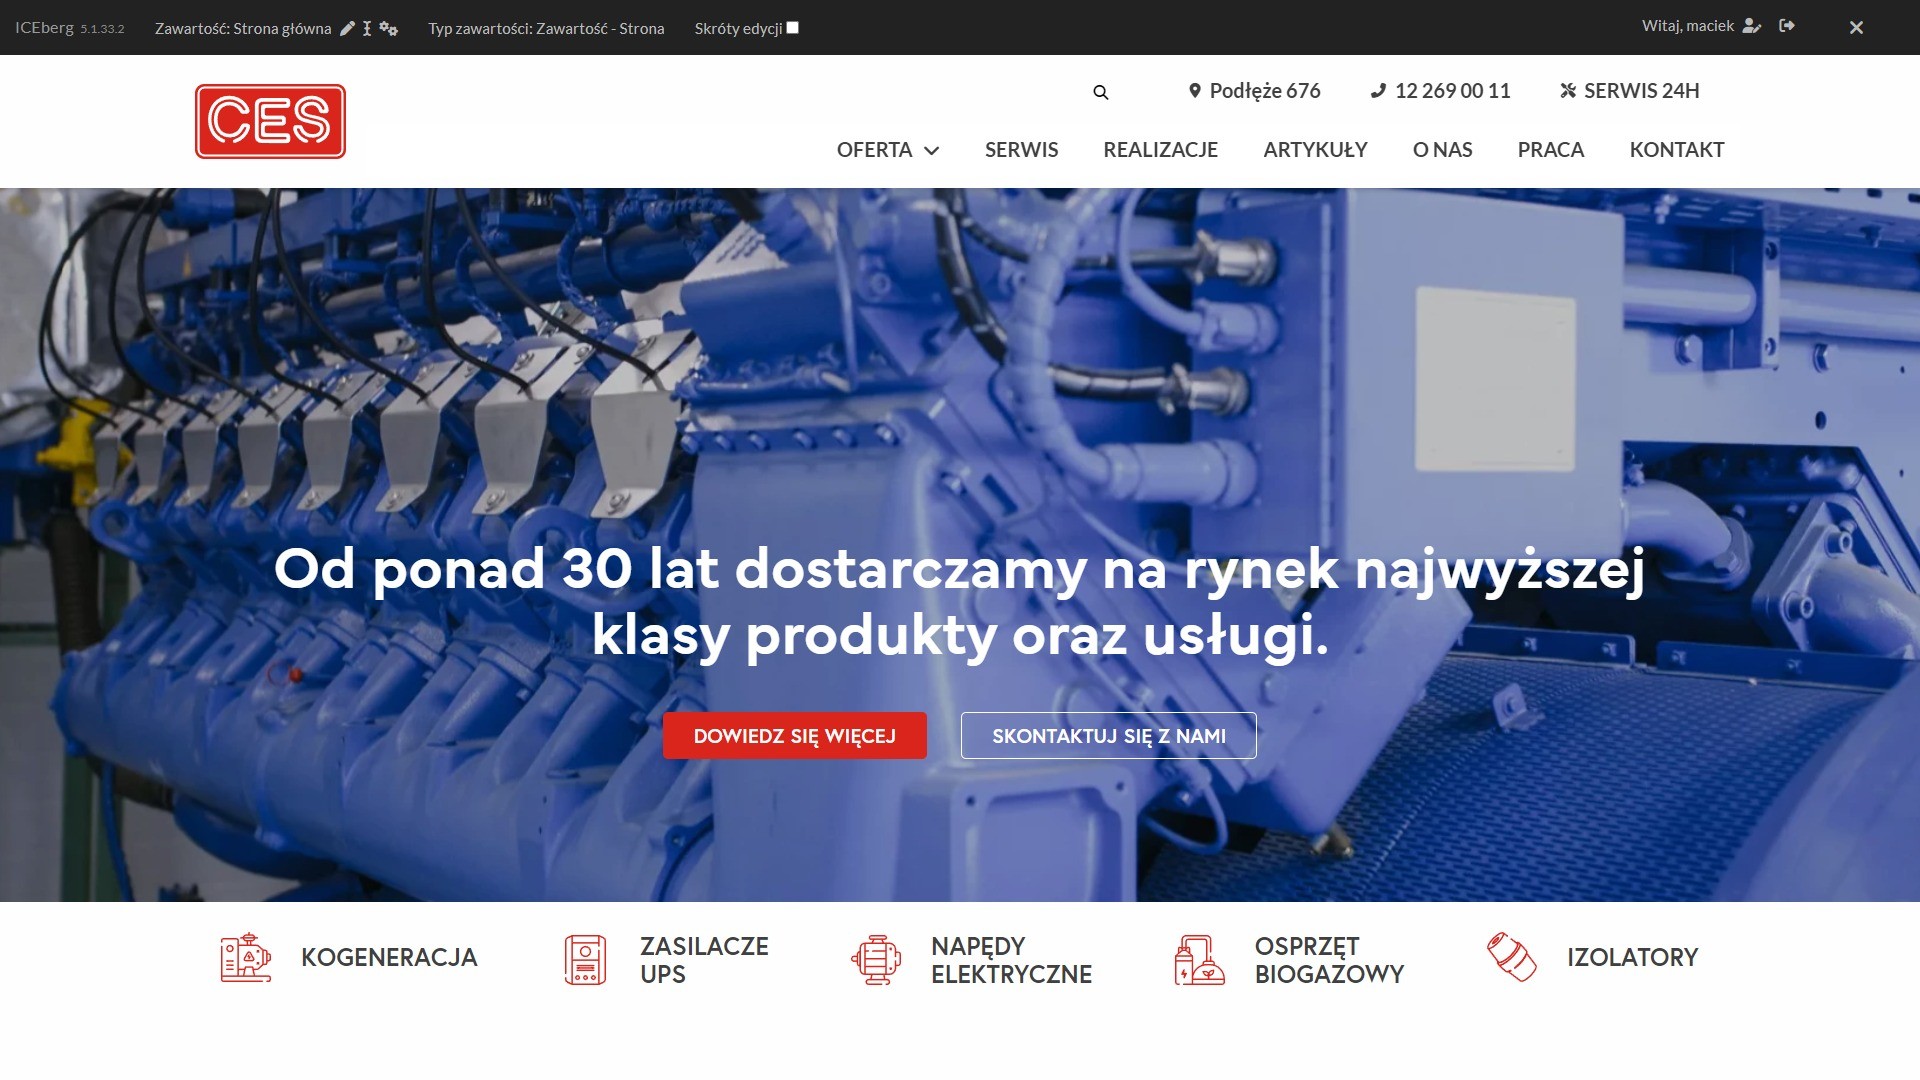Toggle the Skróty edycji checkbox
The width and height of the screenshot is (1920, 1080).
click(793, 28)
